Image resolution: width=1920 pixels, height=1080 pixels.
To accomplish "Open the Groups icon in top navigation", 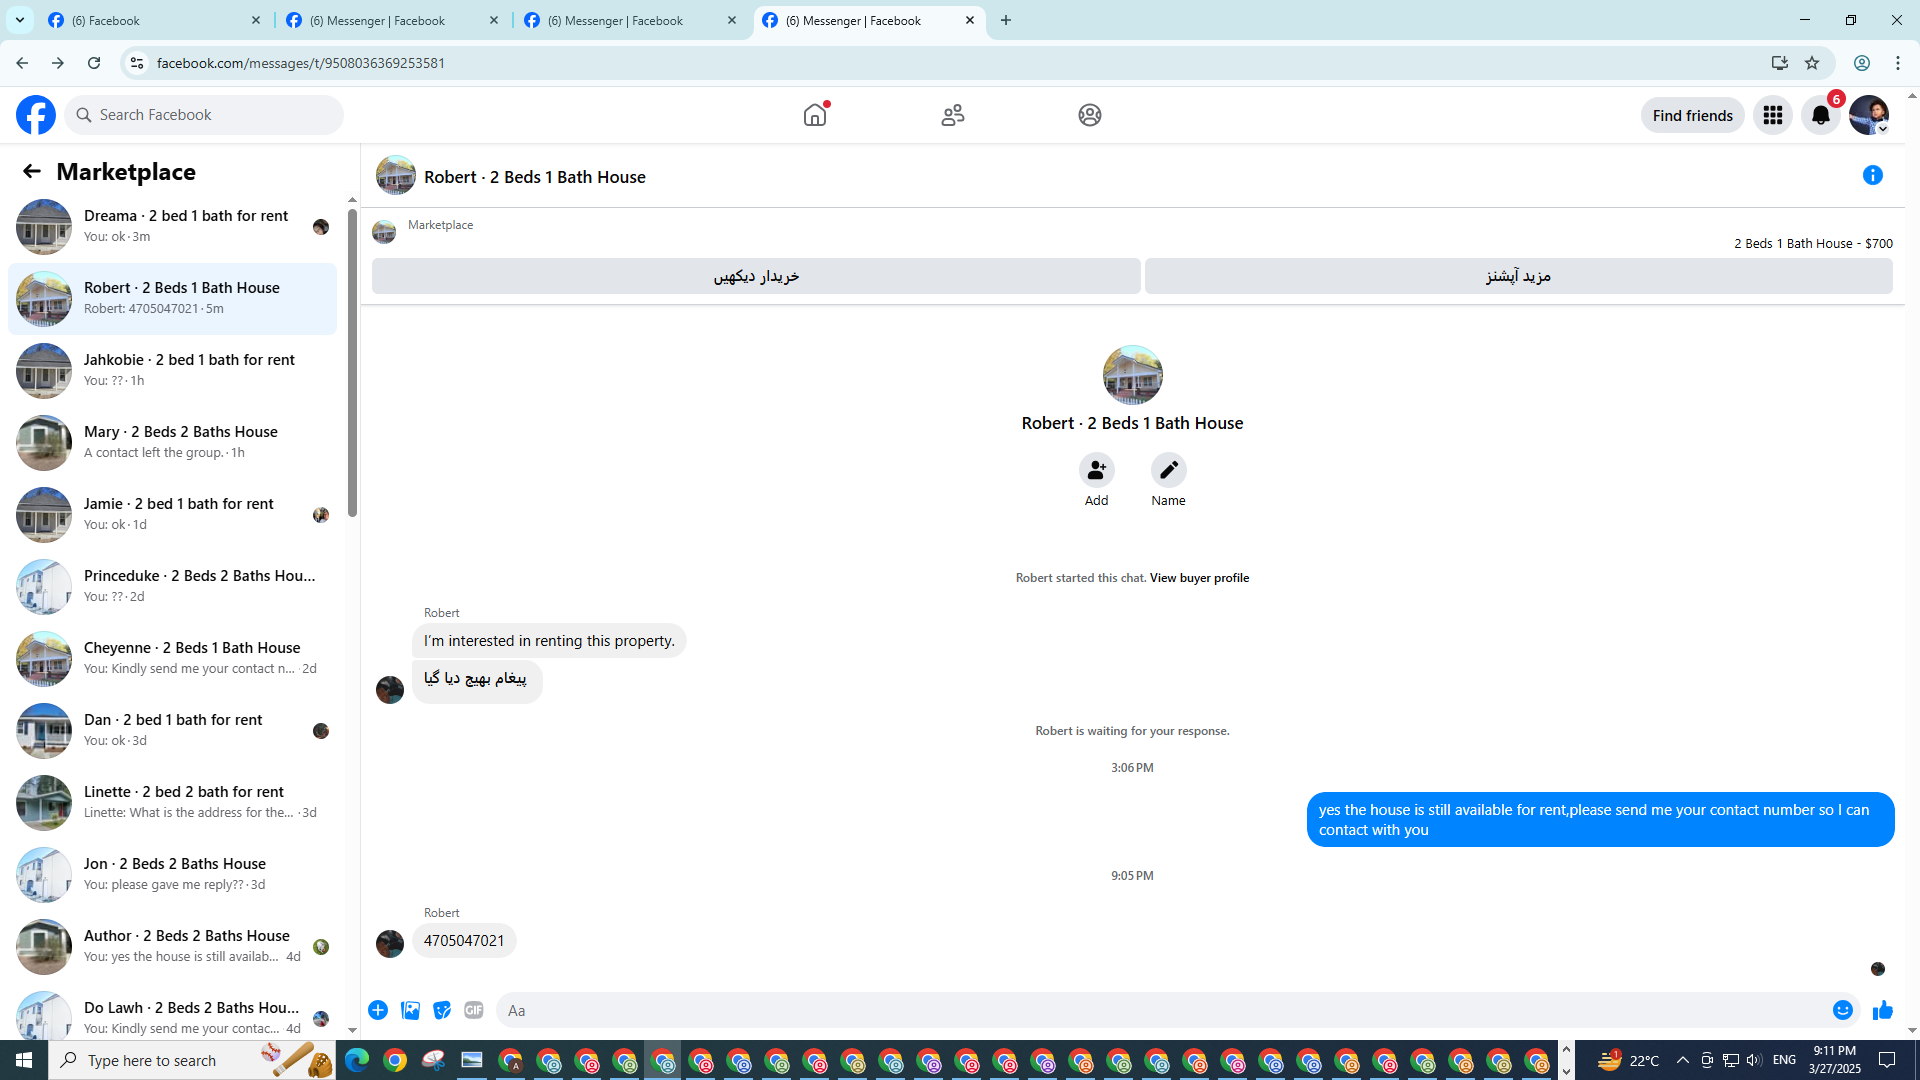I will tap(1090, 115).
